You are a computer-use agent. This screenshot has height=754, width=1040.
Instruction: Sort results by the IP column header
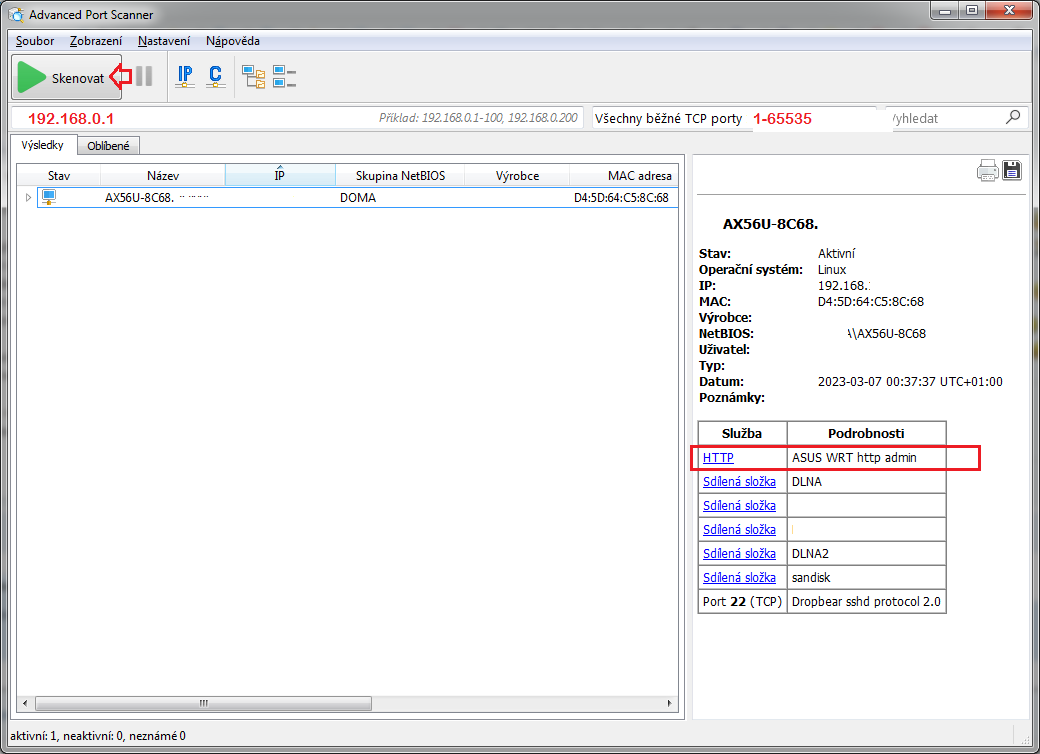coord(280,176)
